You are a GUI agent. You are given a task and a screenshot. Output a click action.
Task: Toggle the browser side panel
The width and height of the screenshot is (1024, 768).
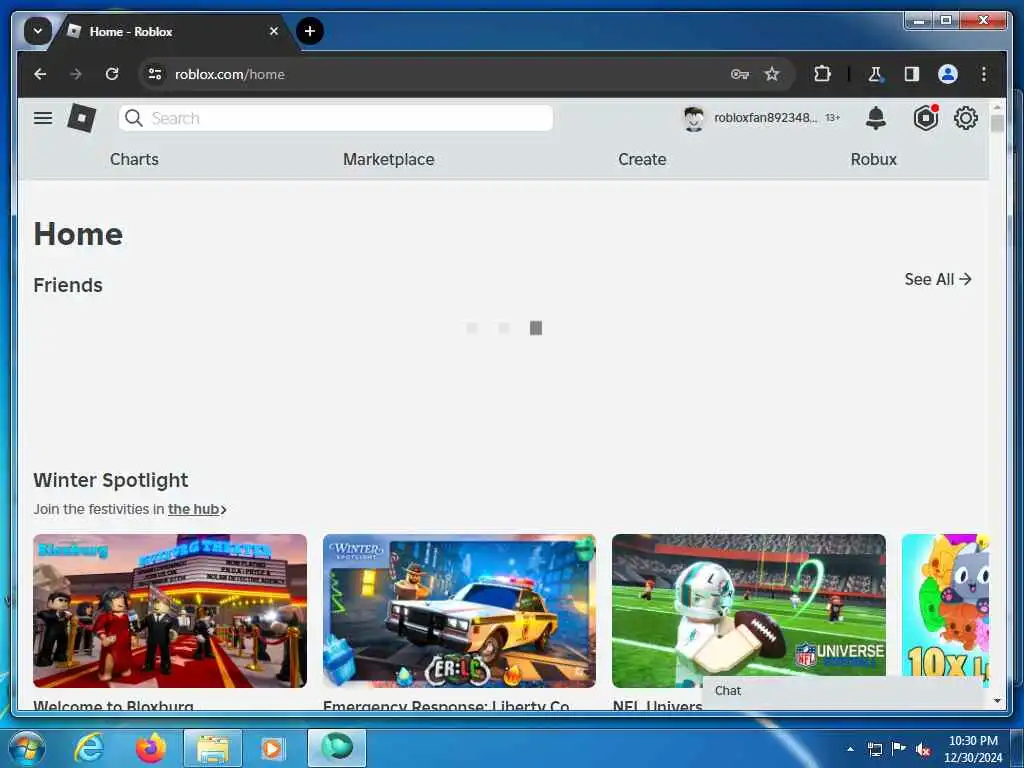coord(912,74)
